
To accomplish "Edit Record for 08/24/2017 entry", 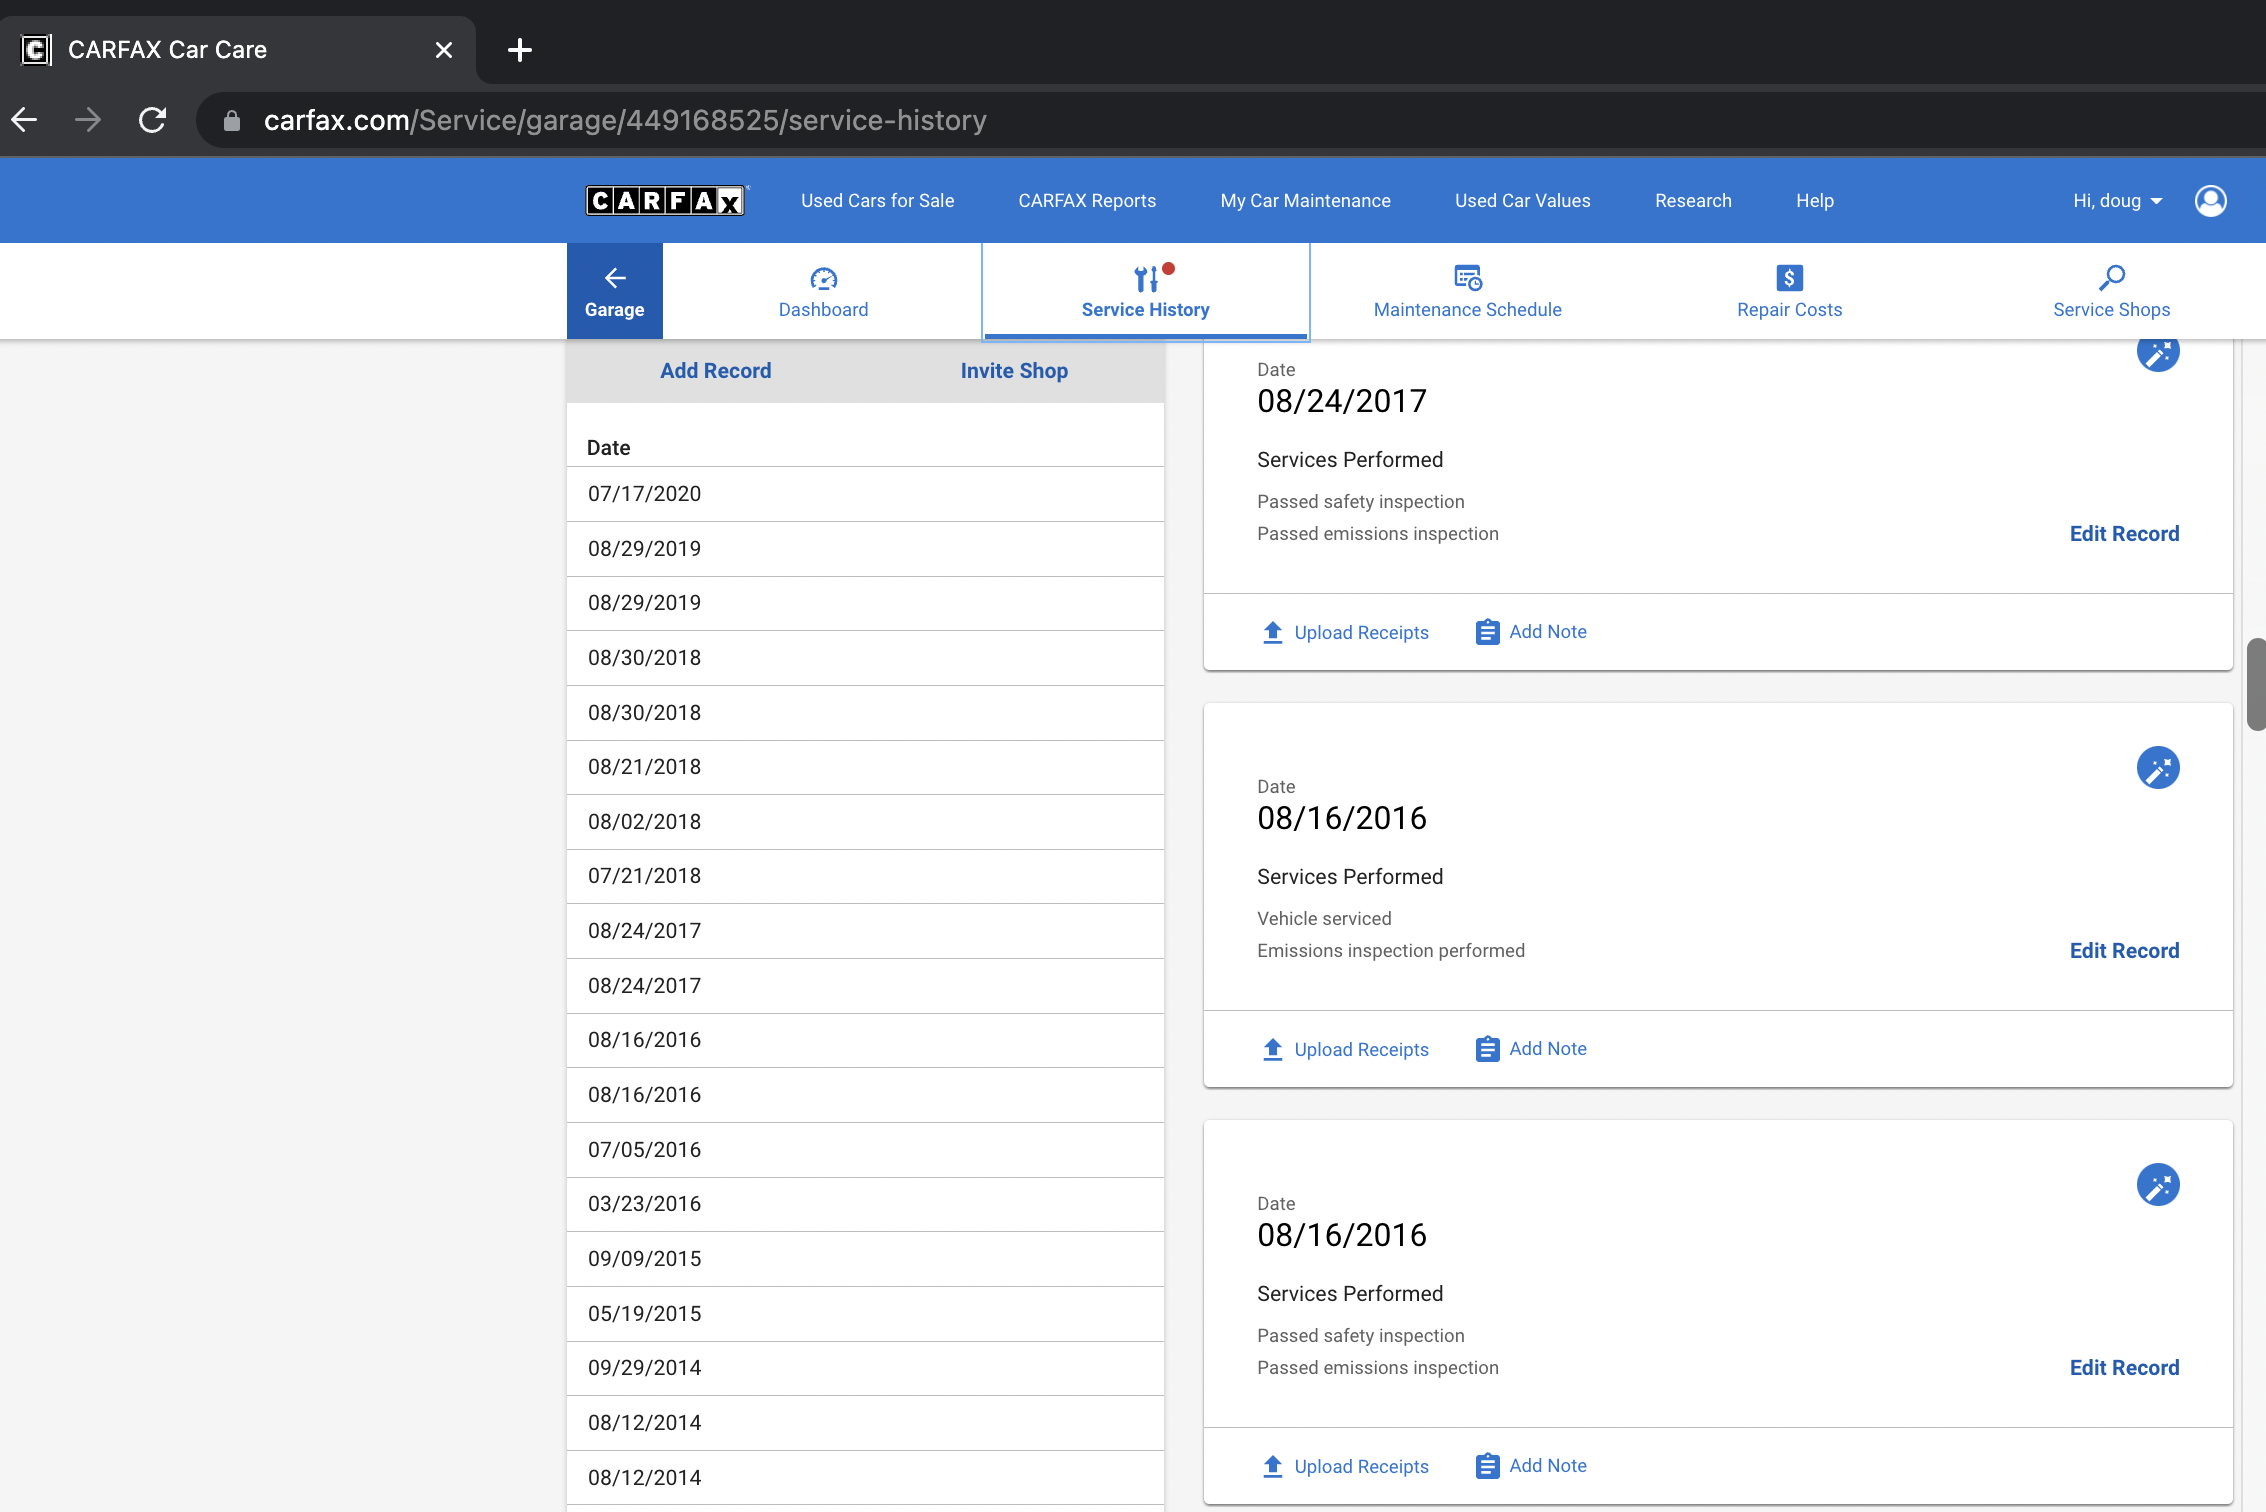I will click(x=2124, y=534).
